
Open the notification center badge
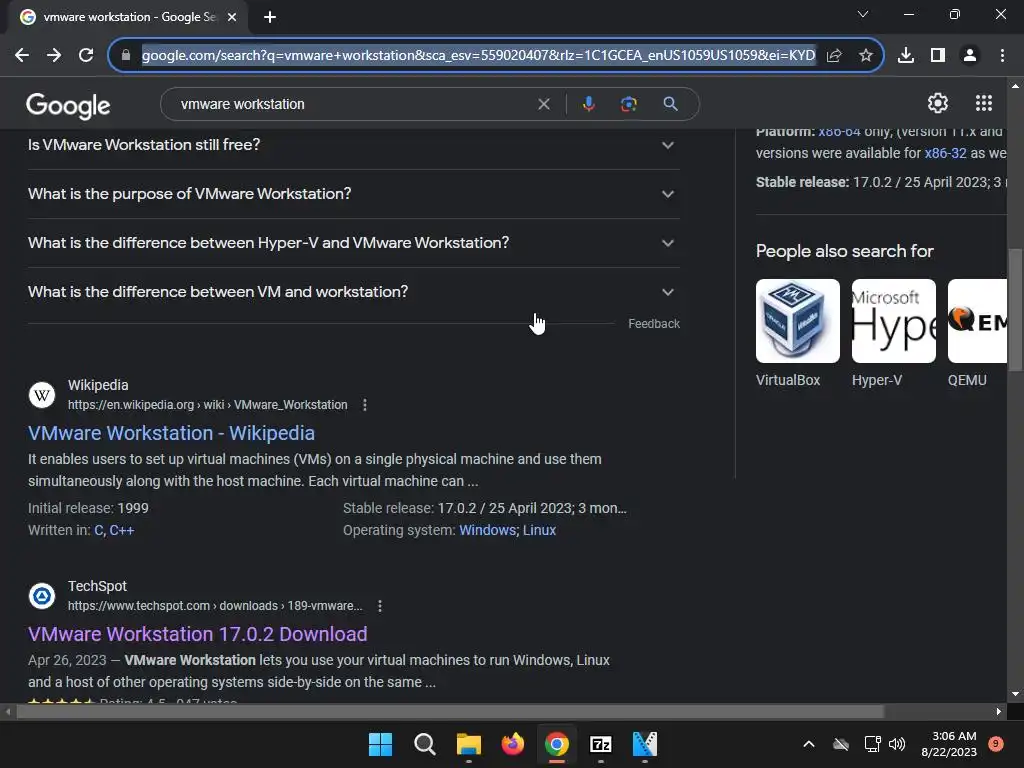996,744
